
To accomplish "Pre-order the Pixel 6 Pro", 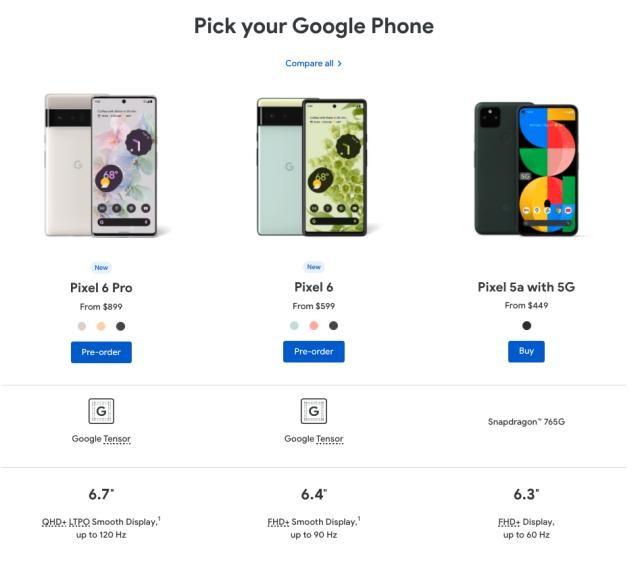I will click(101, 352).
